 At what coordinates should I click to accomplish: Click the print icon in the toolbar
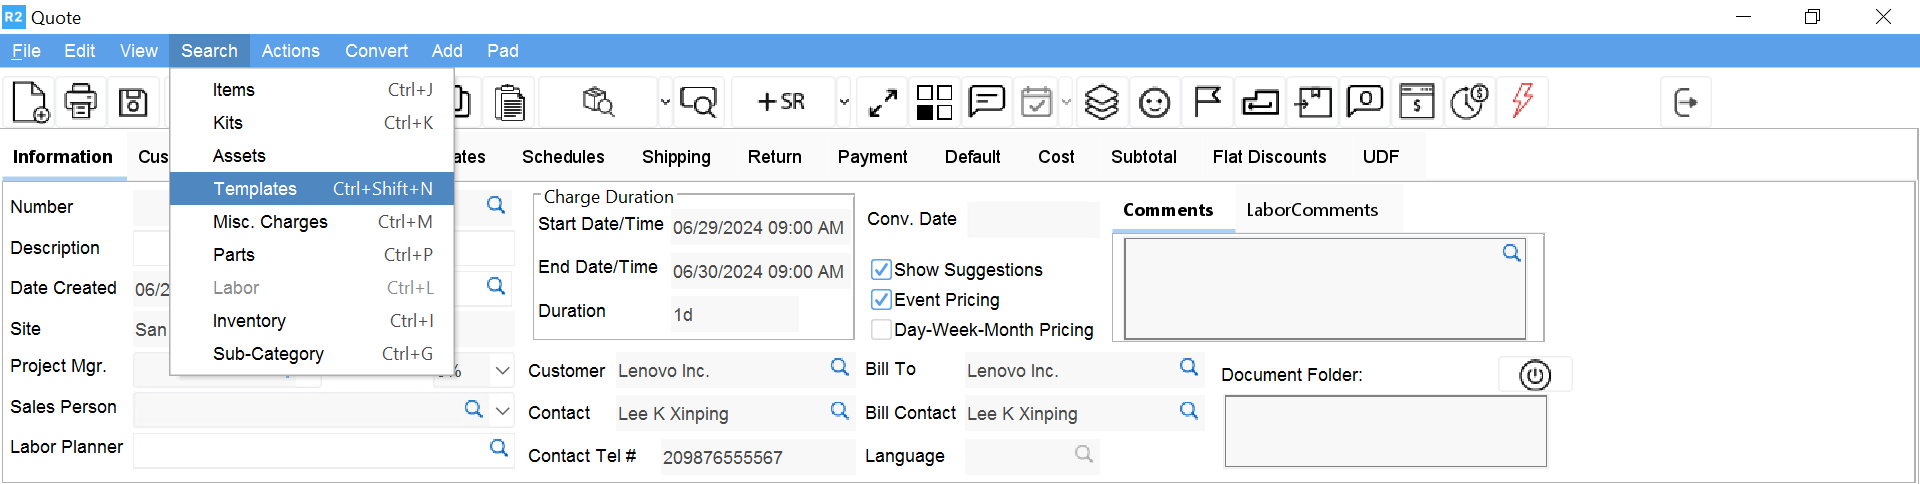click(81, 102)
